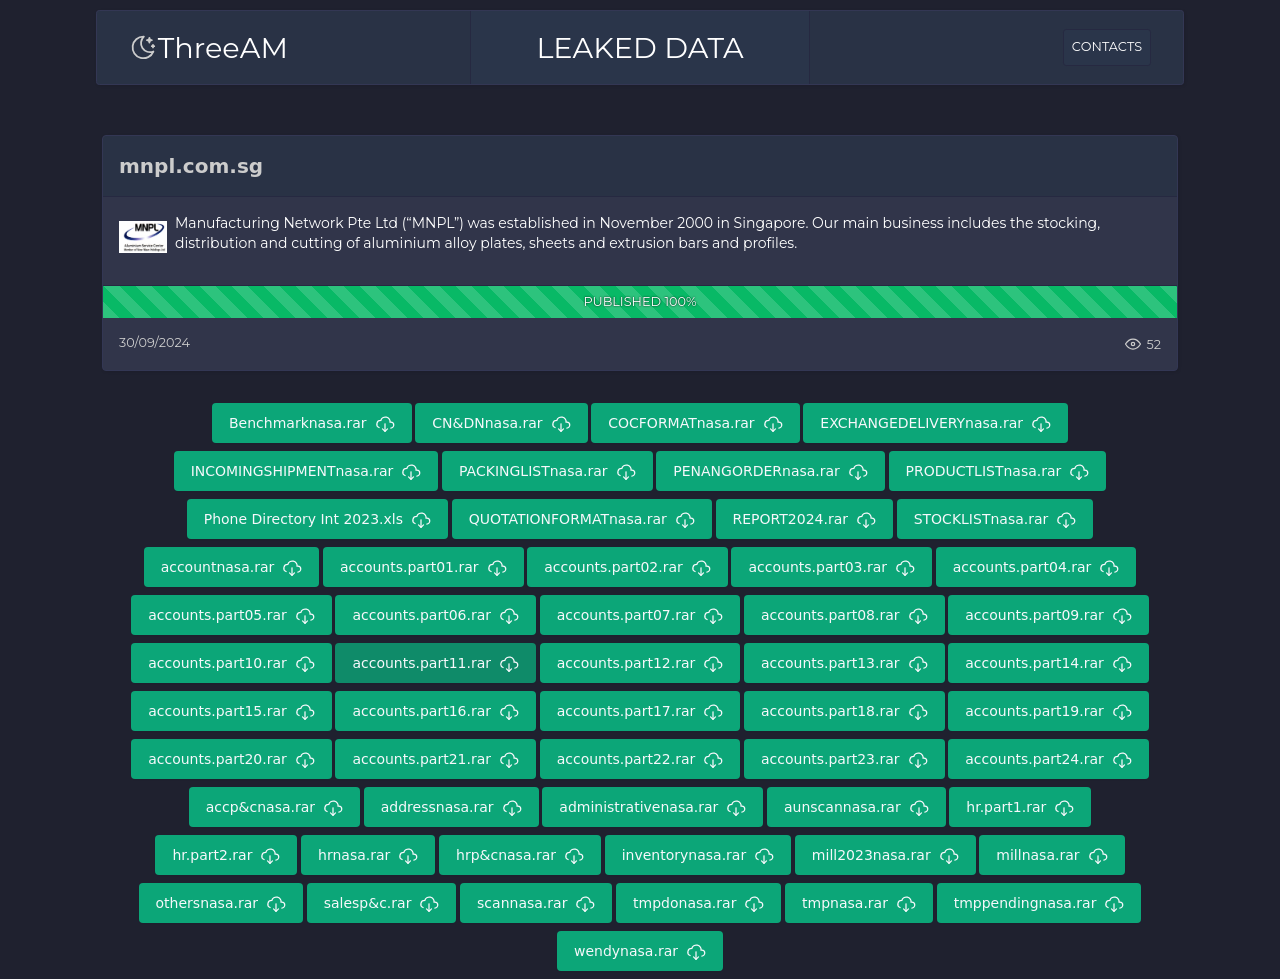
Task: Click the accounts.part23.rar button
Action: click(x=844, y=759)
